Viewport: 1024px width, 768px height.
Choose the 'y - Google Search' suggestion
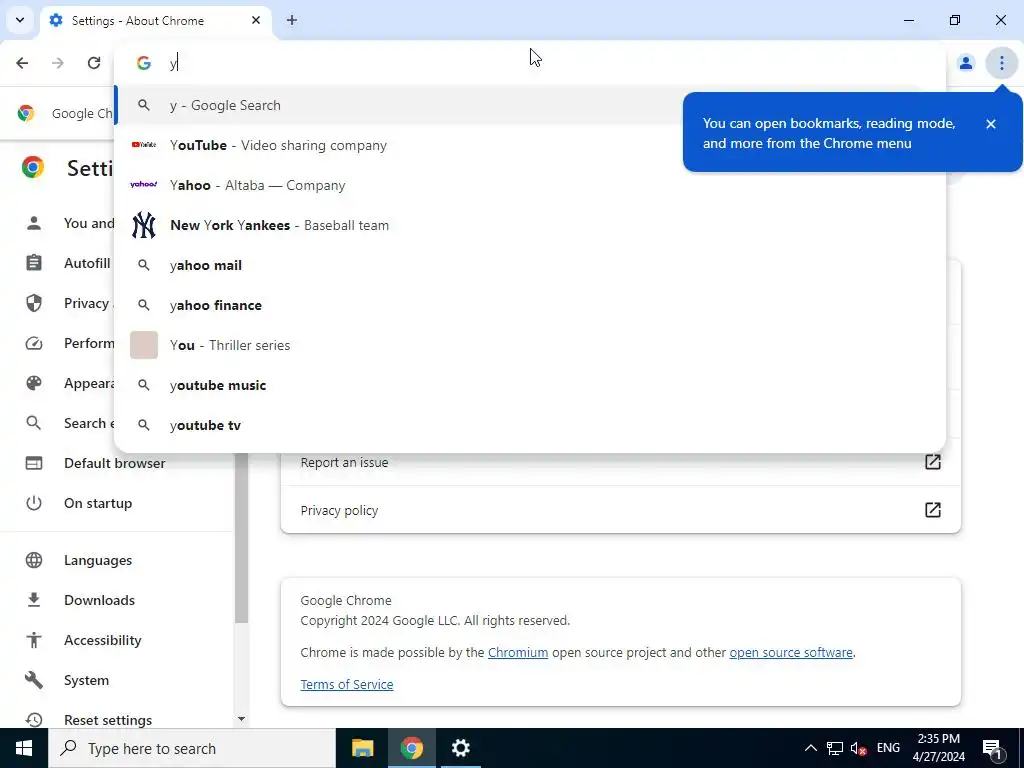[x=530, y=105]
